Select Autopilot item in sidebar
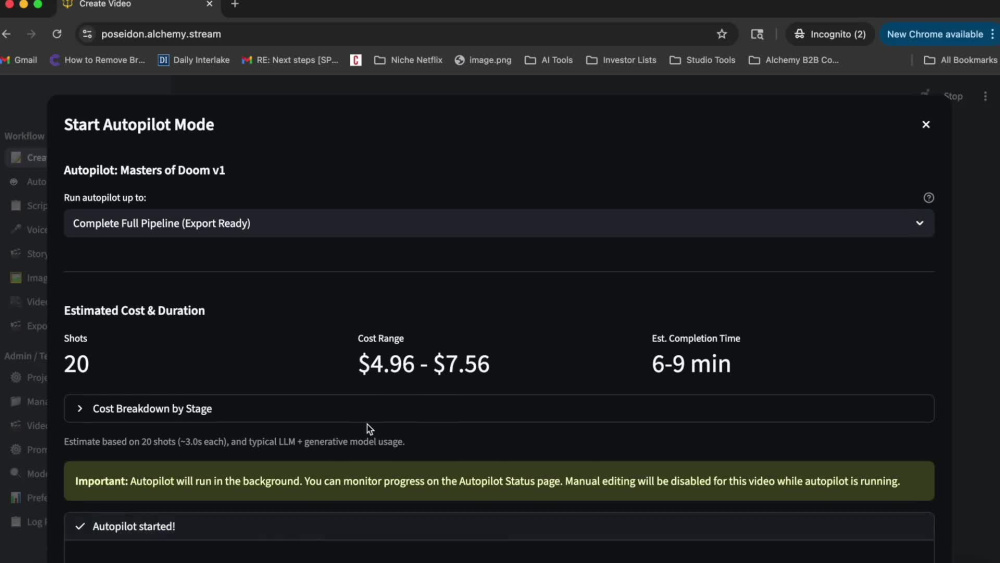 pyautogui.click(x=26, y=182)
